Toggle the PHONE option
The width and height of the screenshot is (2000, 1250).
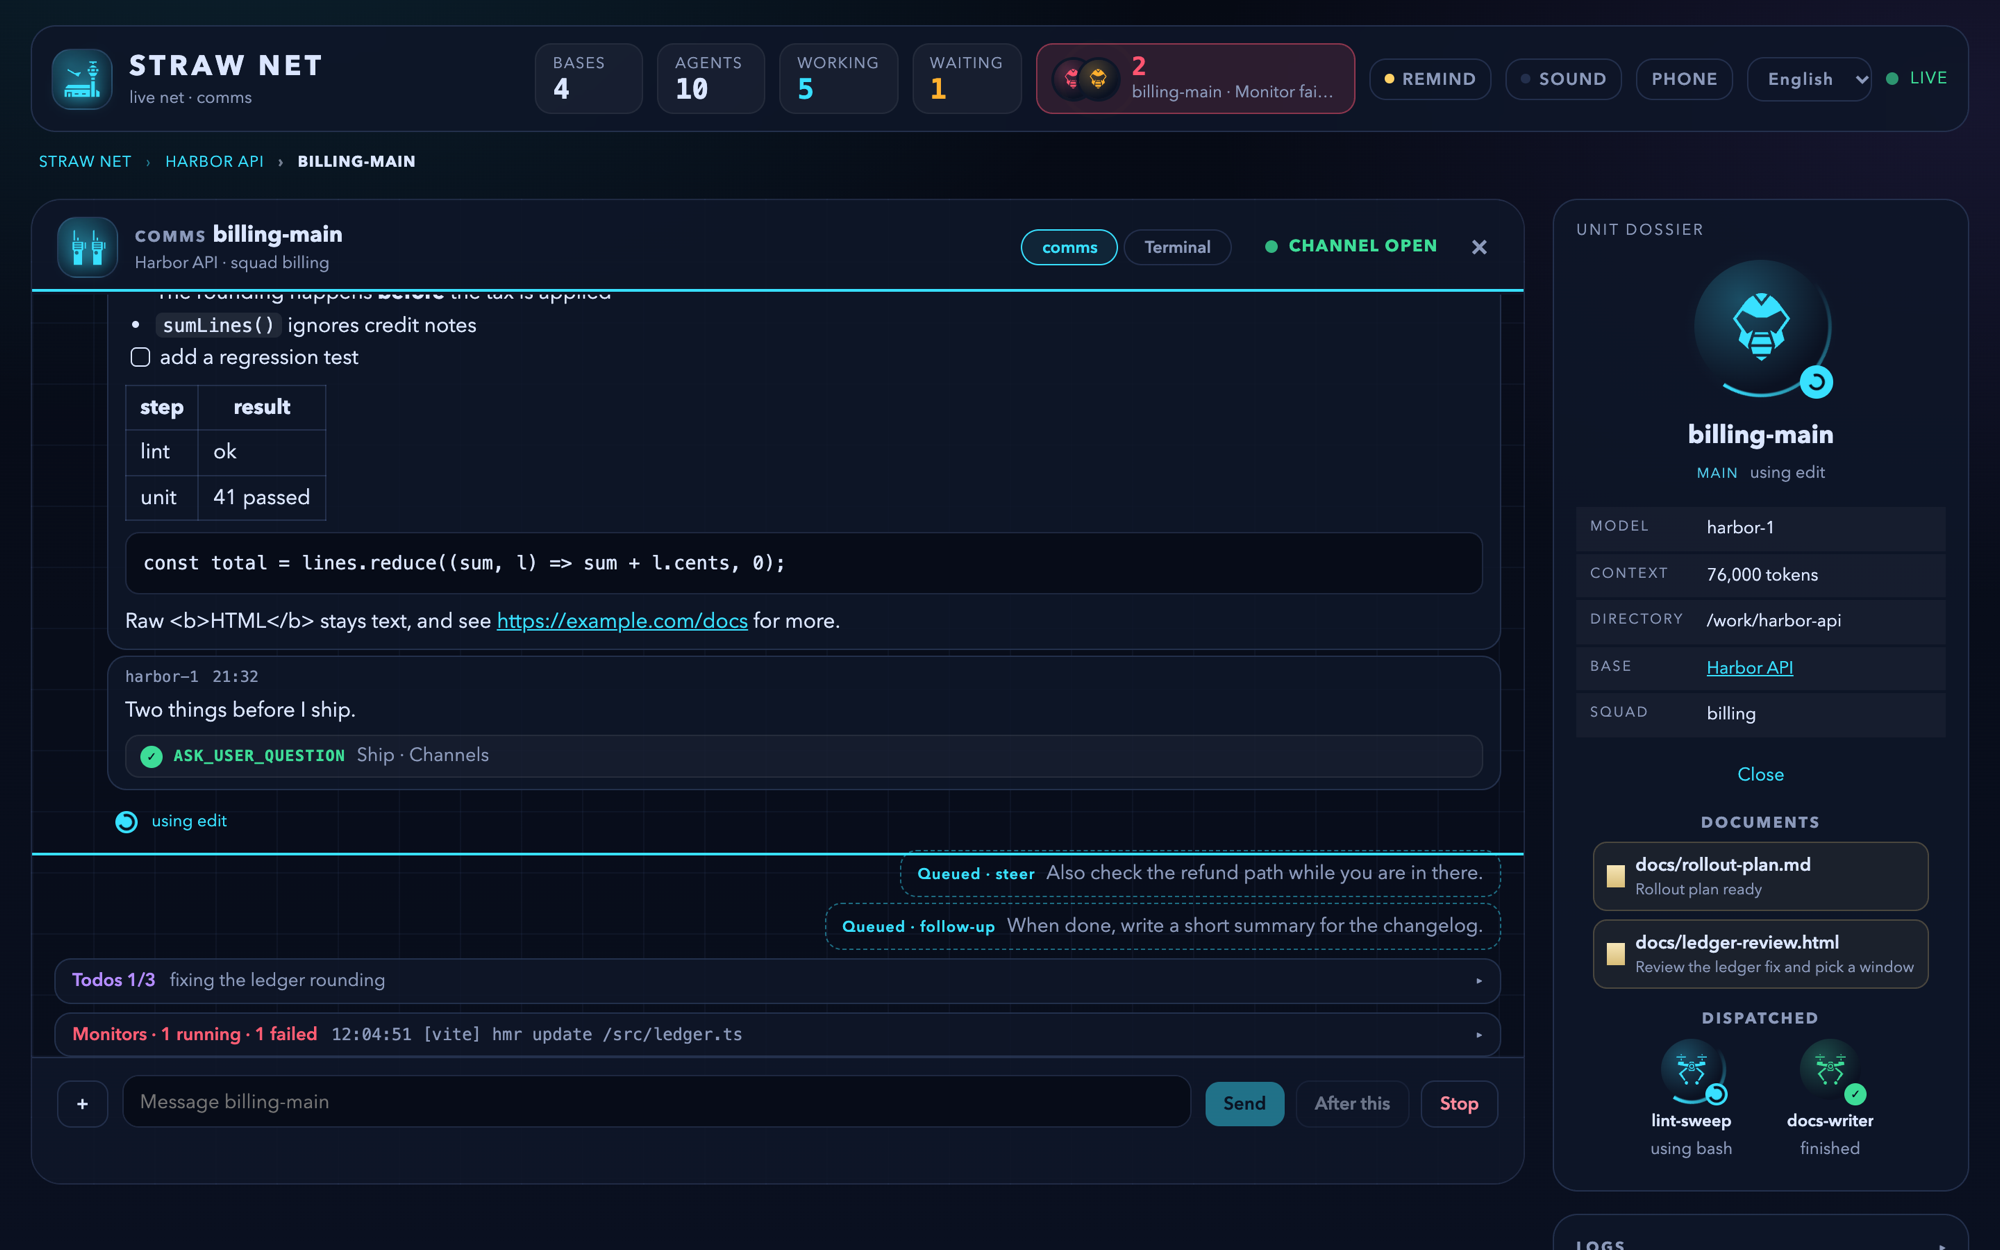coord(1684,79)
